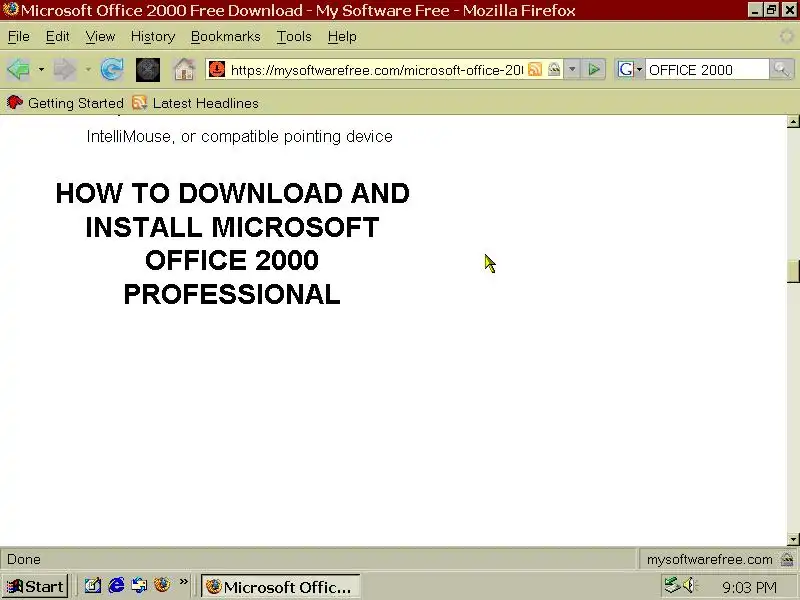Image resolution: width=800 pixels, height=600 pixels.
Task: Click the volume speaker tray icon
Action: 690,585
